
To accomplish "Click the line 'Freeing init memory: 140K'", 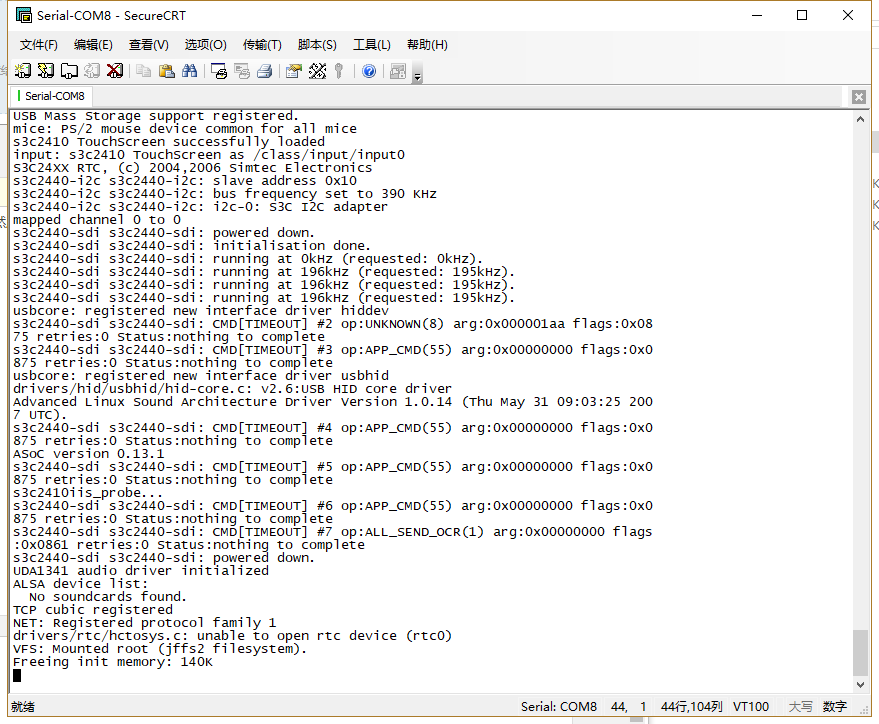I will pos(113,662).
